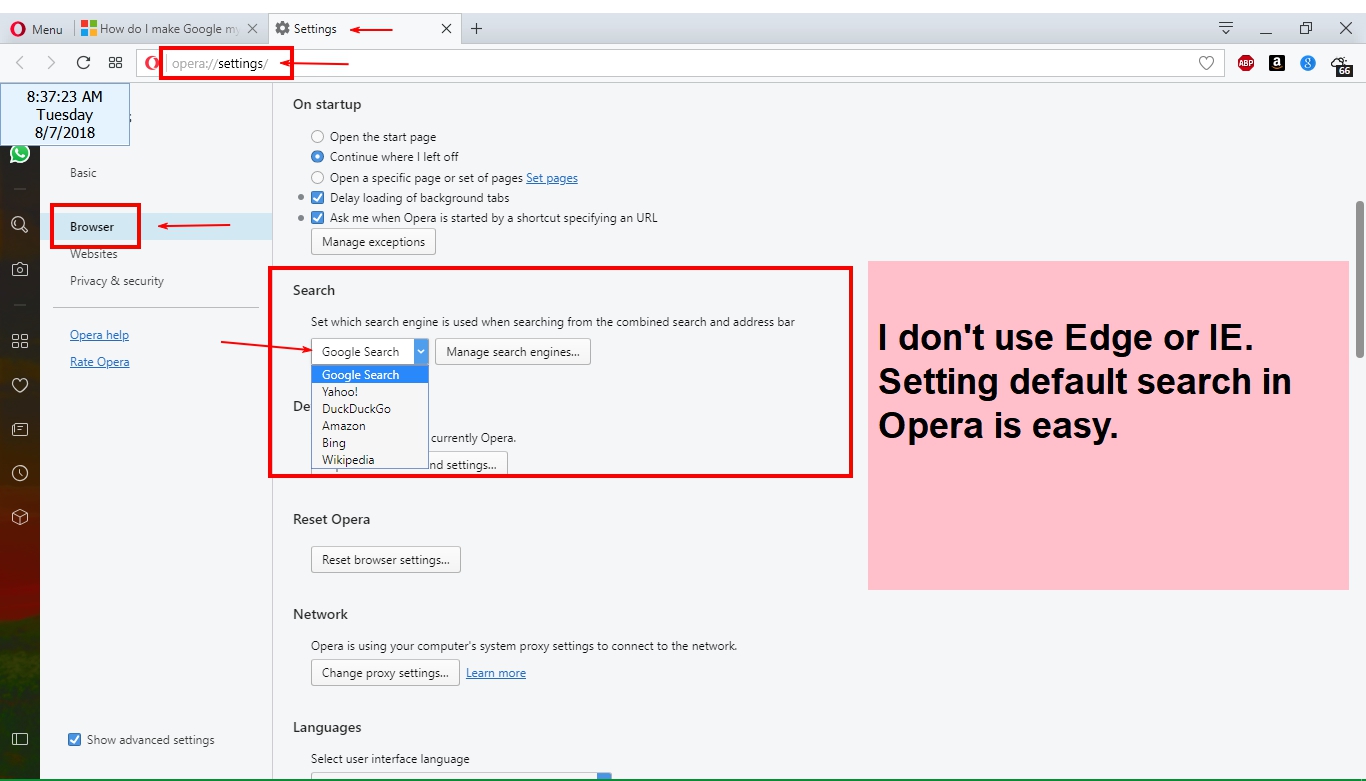Image resolution: width=1366 pixels, height=781 pixels.
Task: Click the 'Reset Opera' heading text
Action: 331,519
